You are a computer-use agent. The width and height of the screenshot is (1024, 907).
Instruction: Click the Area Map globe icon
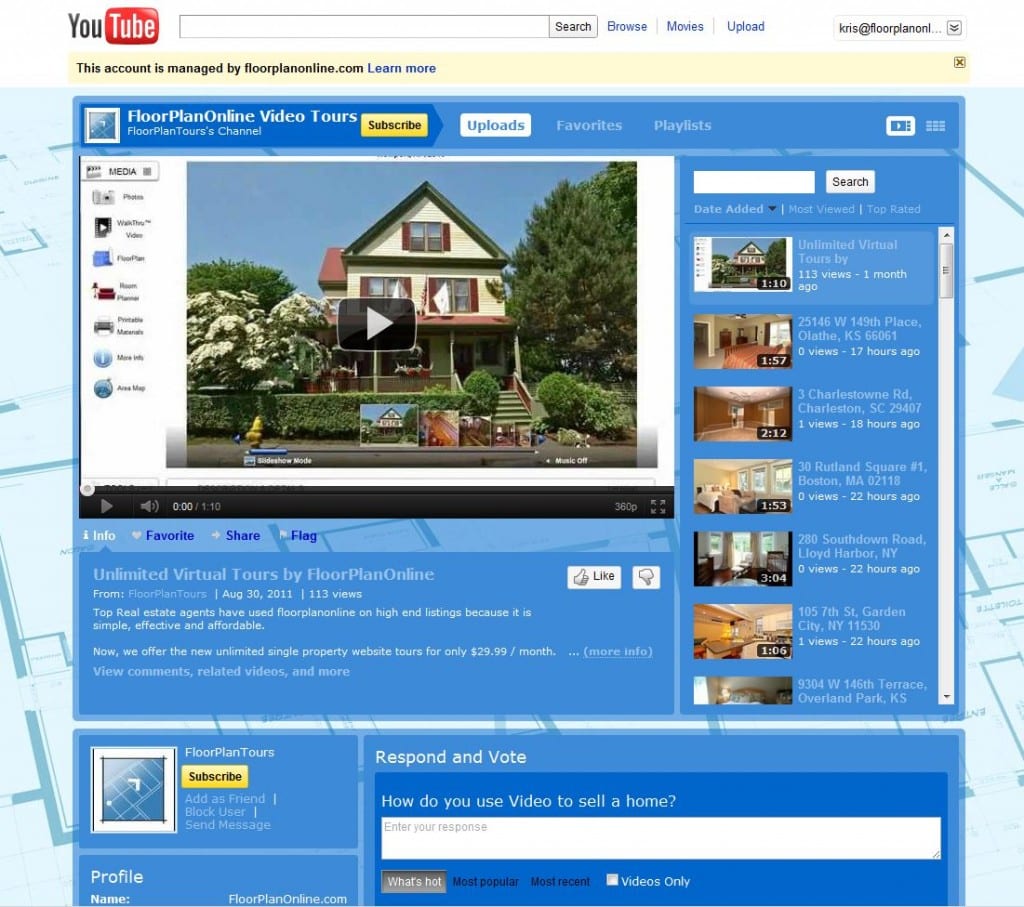click(103, 389)
